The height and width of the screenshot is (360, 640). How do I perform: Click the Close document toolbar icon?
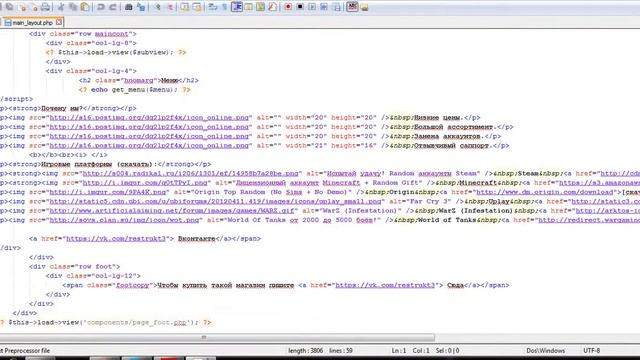(x=22, y=7)
